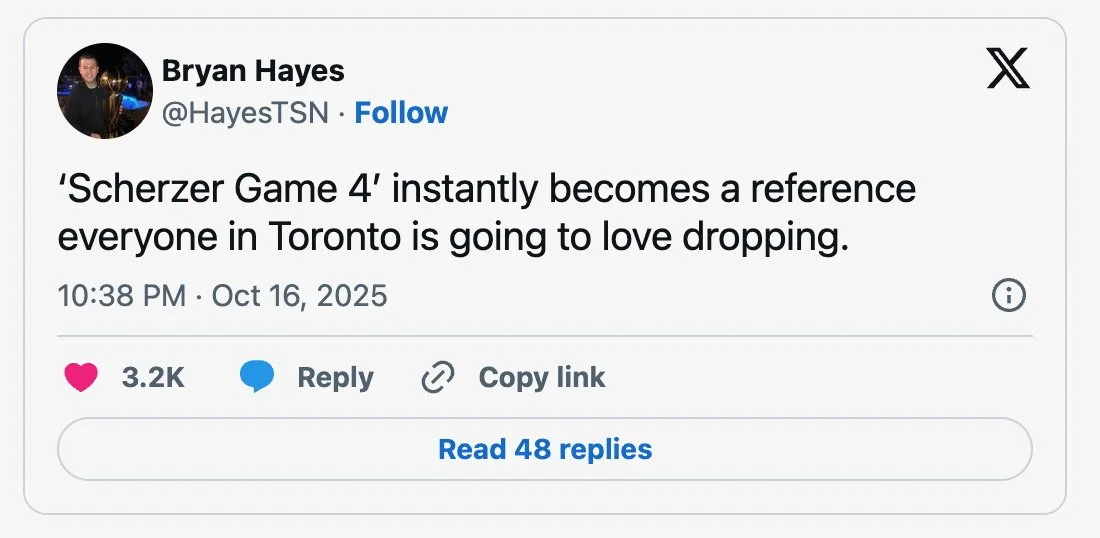The width and height of the screenshot is (1100, 538).
Task: Click the word Toronto in the tweet
Action: click(x=321, y=237)
